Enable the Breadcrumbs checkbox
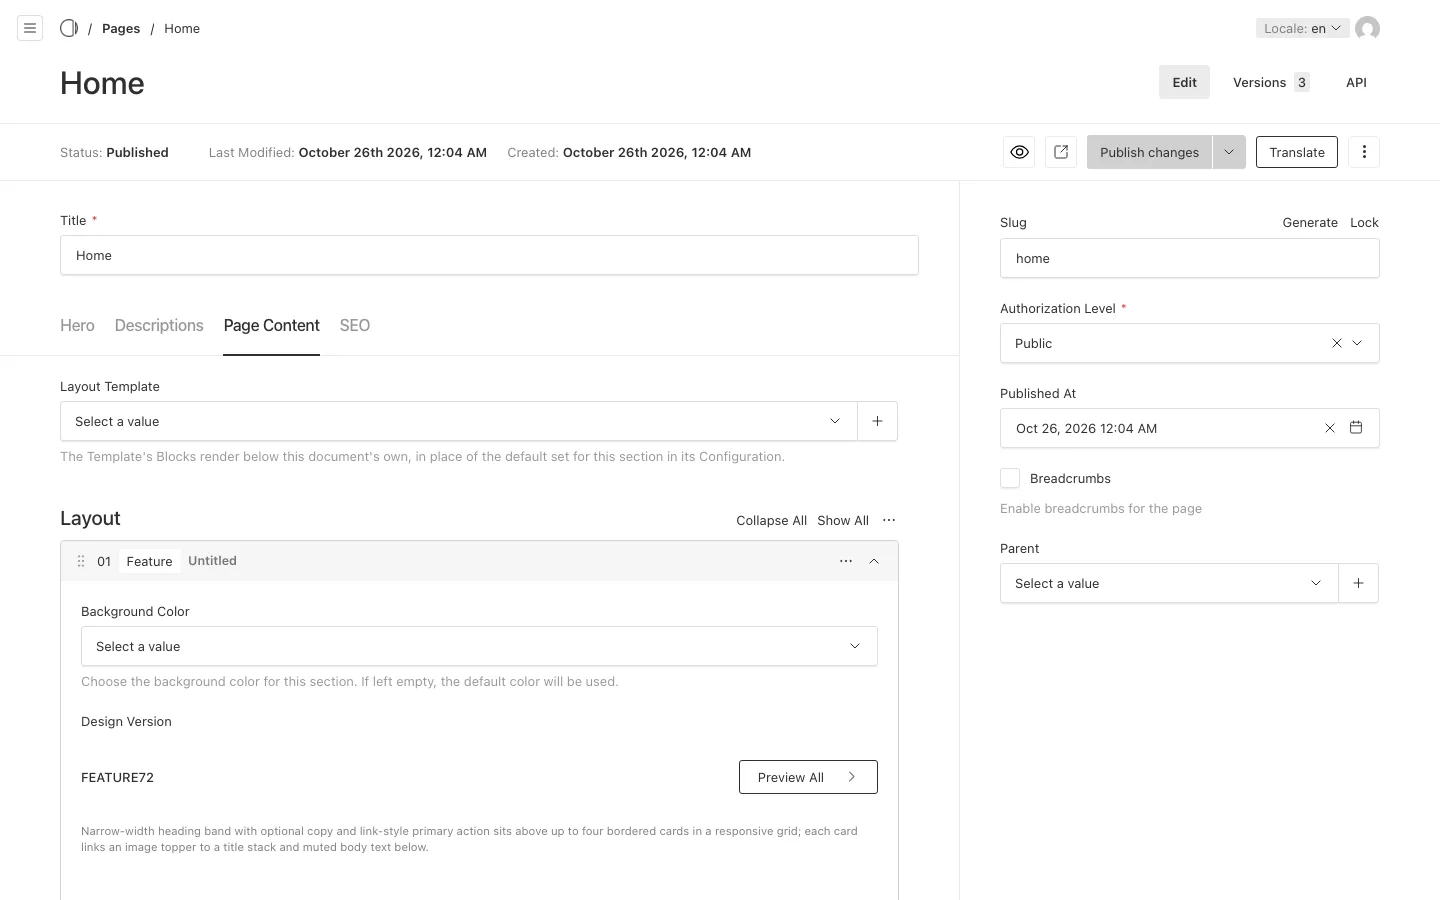 coord(1010,478)
